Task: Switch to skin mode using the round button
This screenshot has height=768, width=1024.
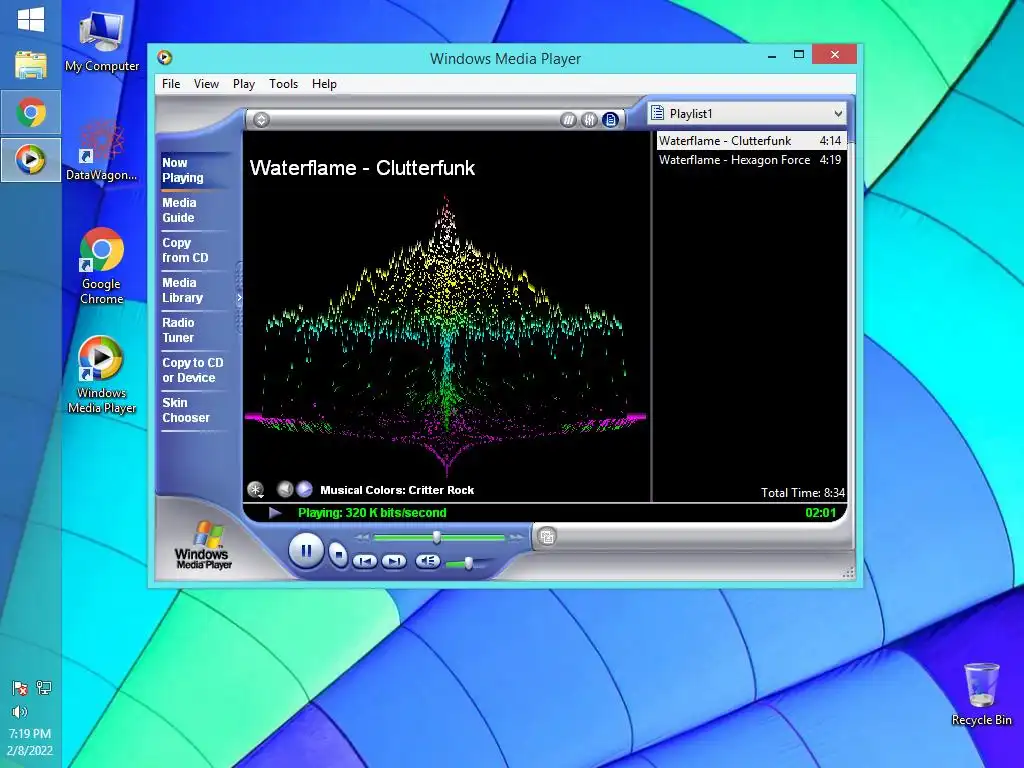Action: click(x=547, y=537)
